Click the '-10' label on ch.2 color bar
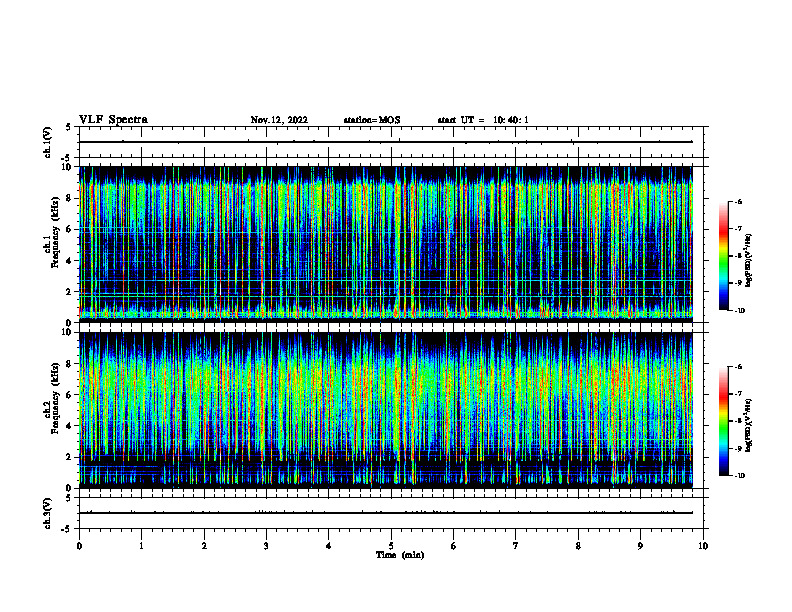This screenshot has width=792, height=612. pyautogui.click(x=738, y=476)
